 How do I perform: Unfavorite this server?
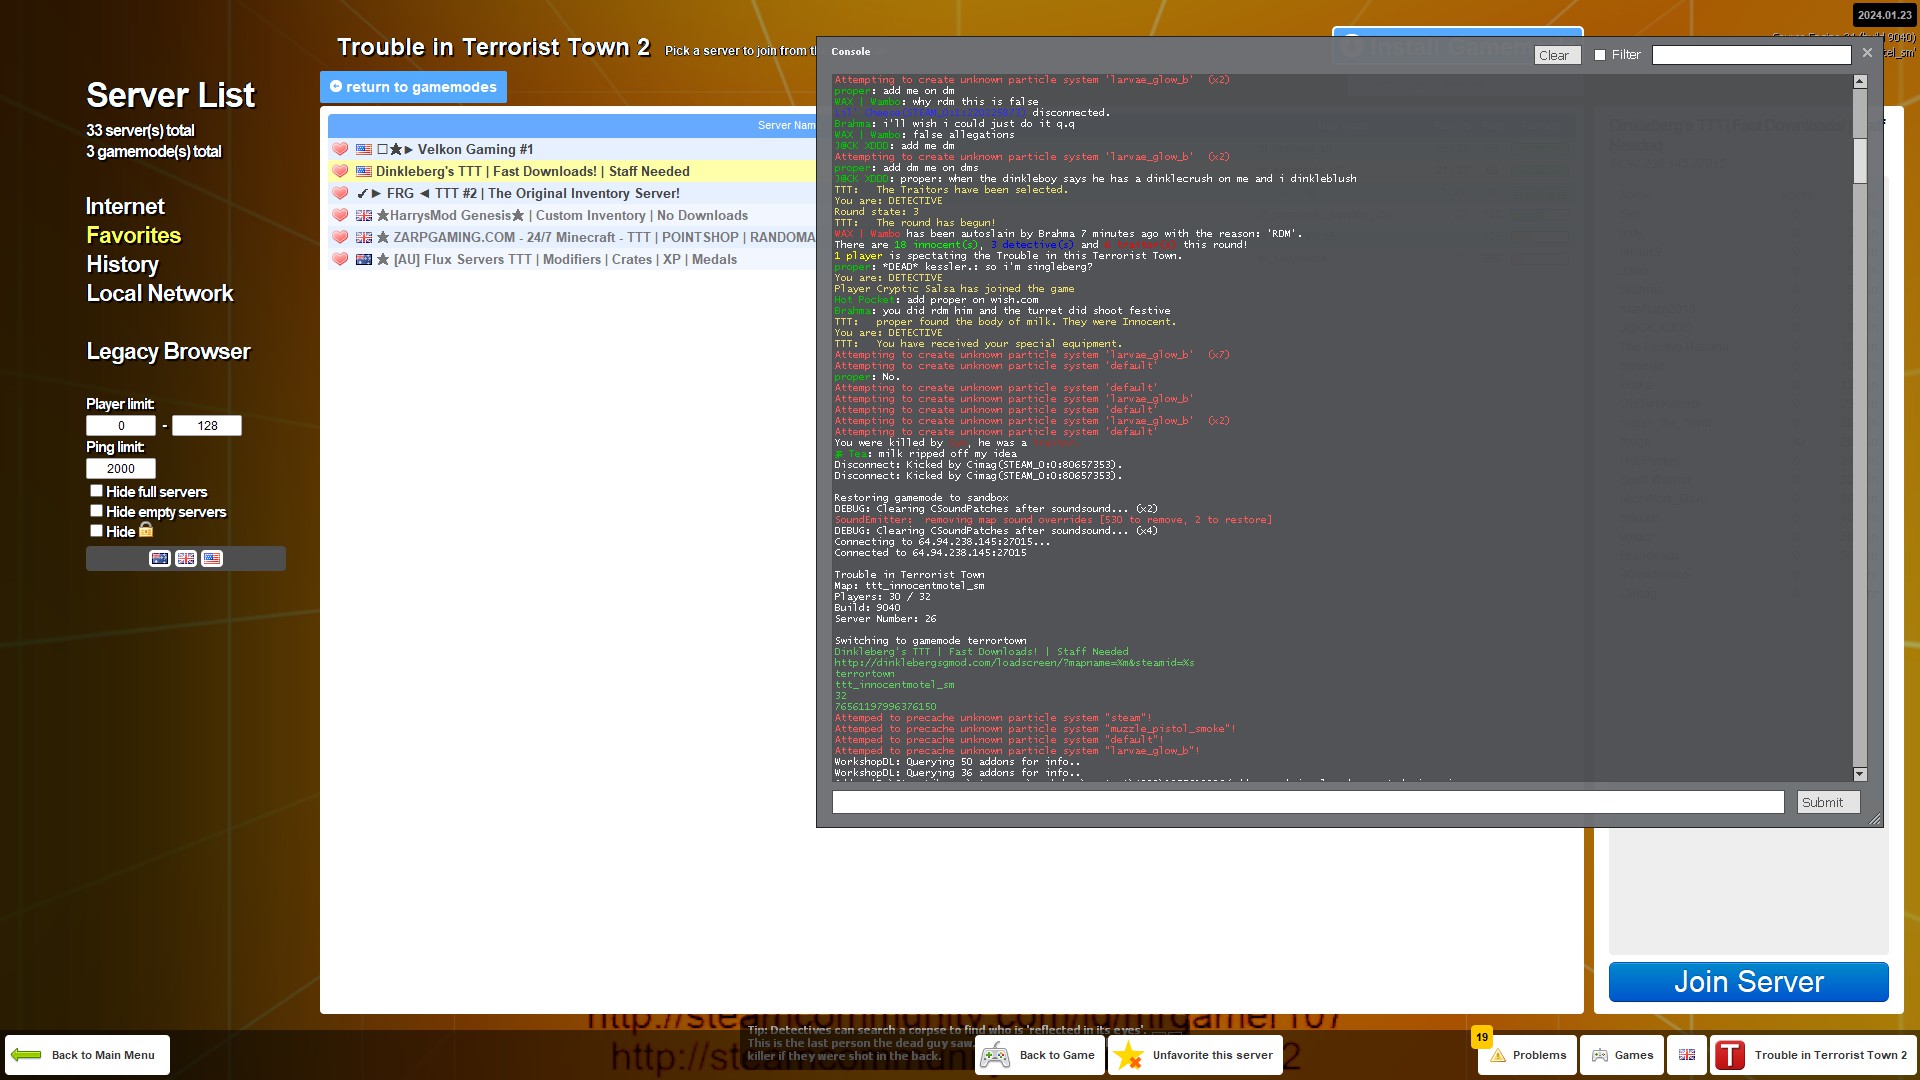pyautogui.click(x=1195, y=1055)
